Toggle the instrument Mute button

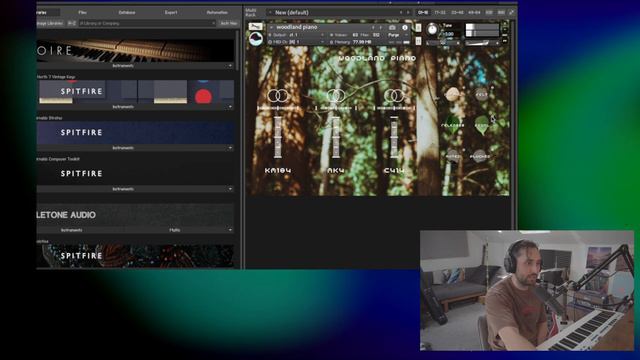point(418,41)
